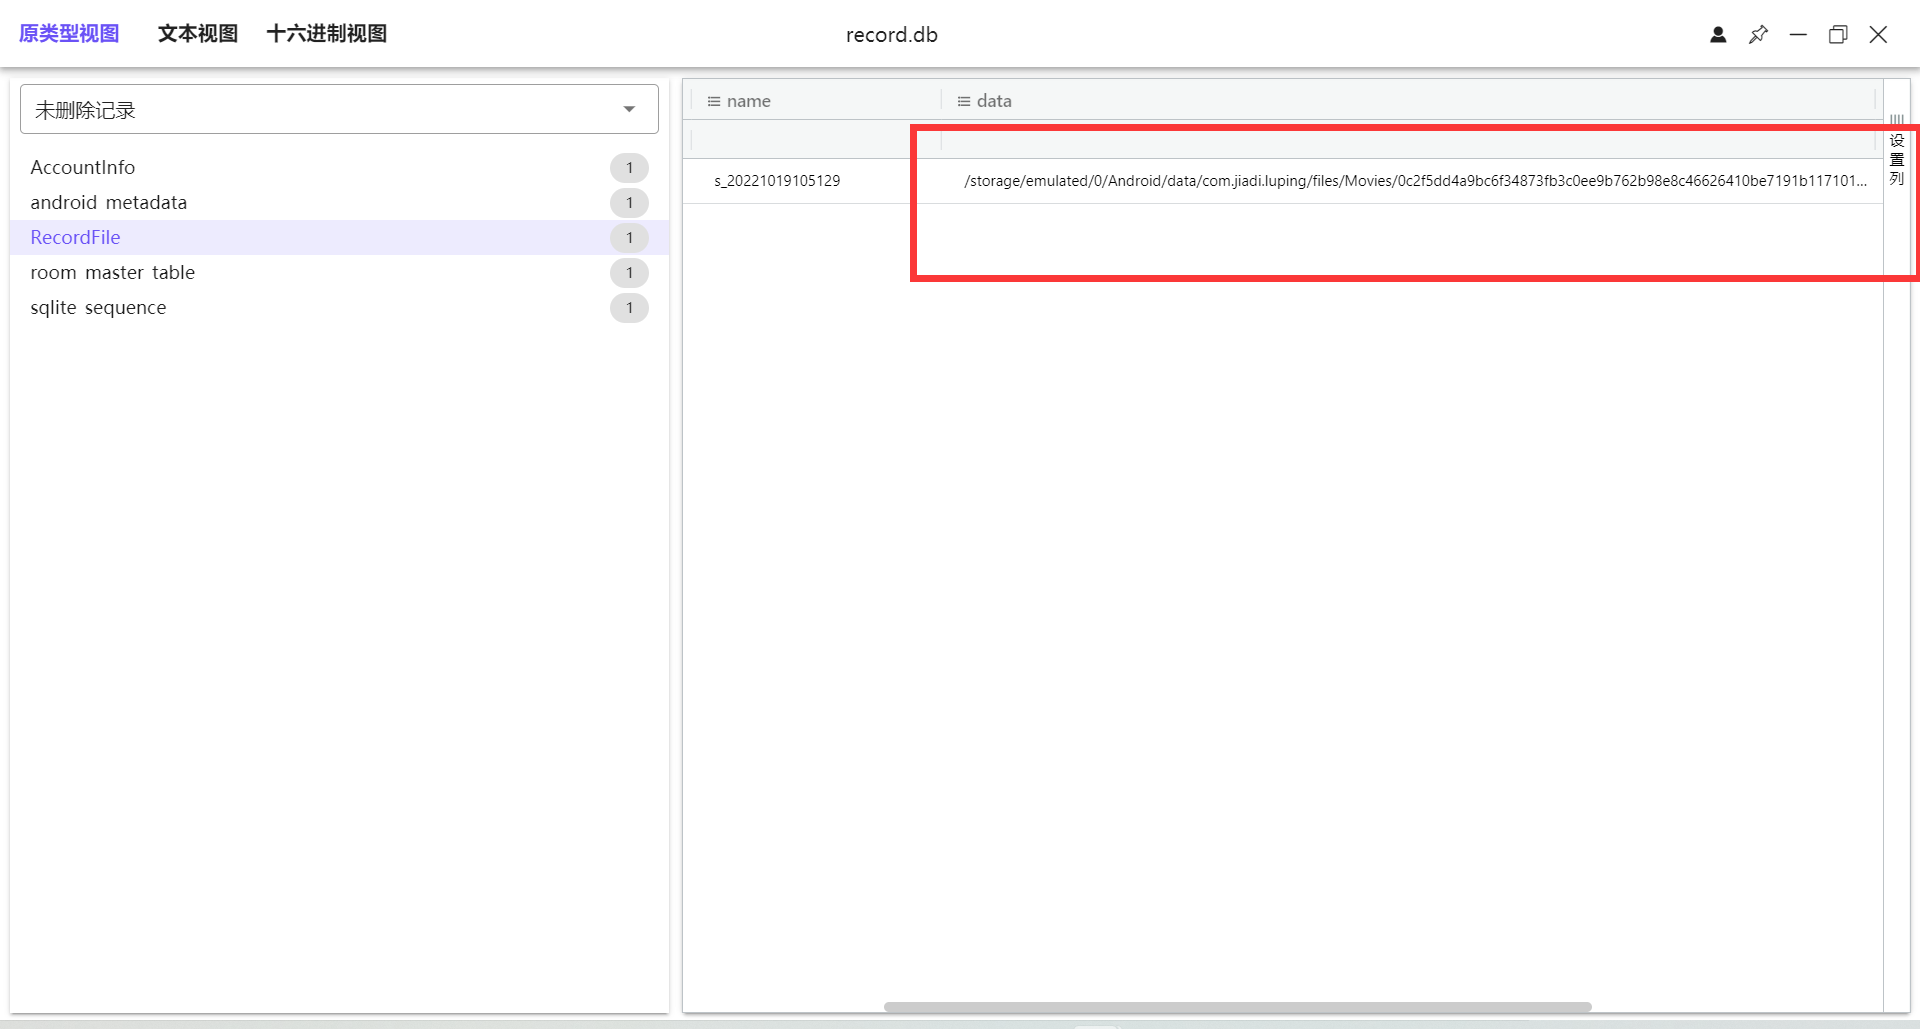Close the record.db window

point(1878,35)
